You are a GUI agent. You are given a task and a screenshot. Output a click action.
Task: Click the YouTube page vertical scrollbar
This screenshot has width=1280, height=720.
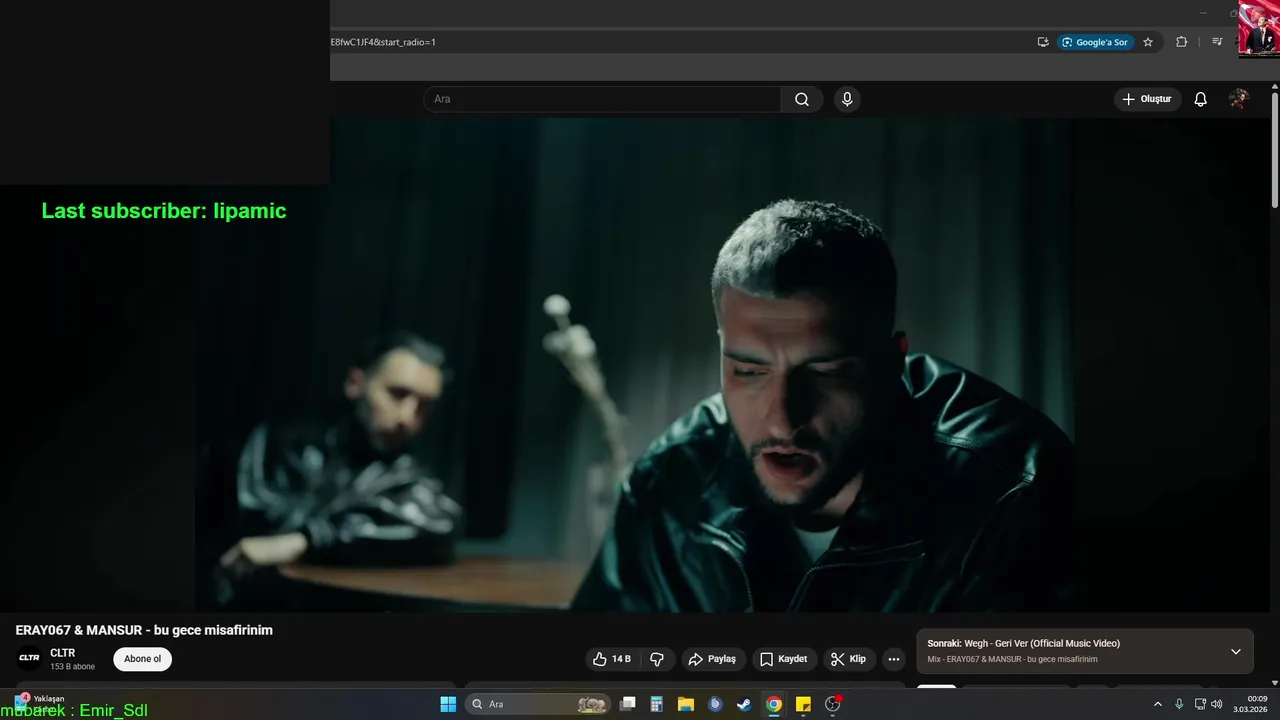pos(1275,150)
